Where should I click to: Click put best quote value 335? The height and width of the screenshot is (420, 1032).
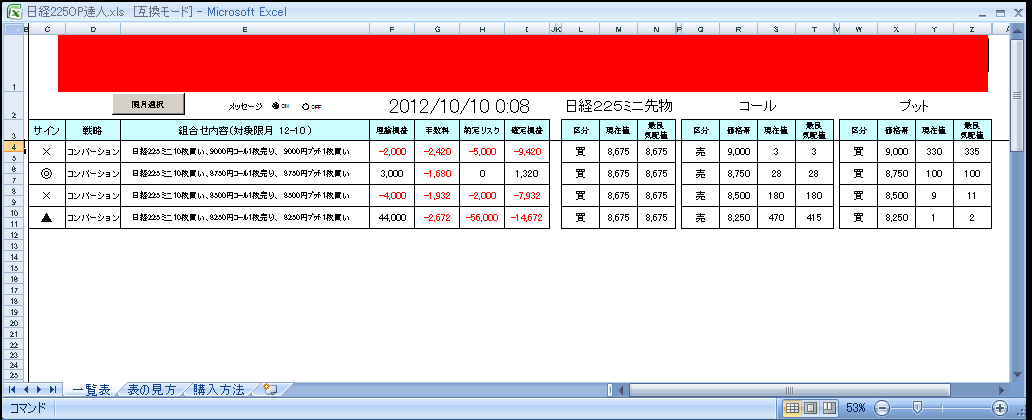pyautogui.click(x=972, y=151)
